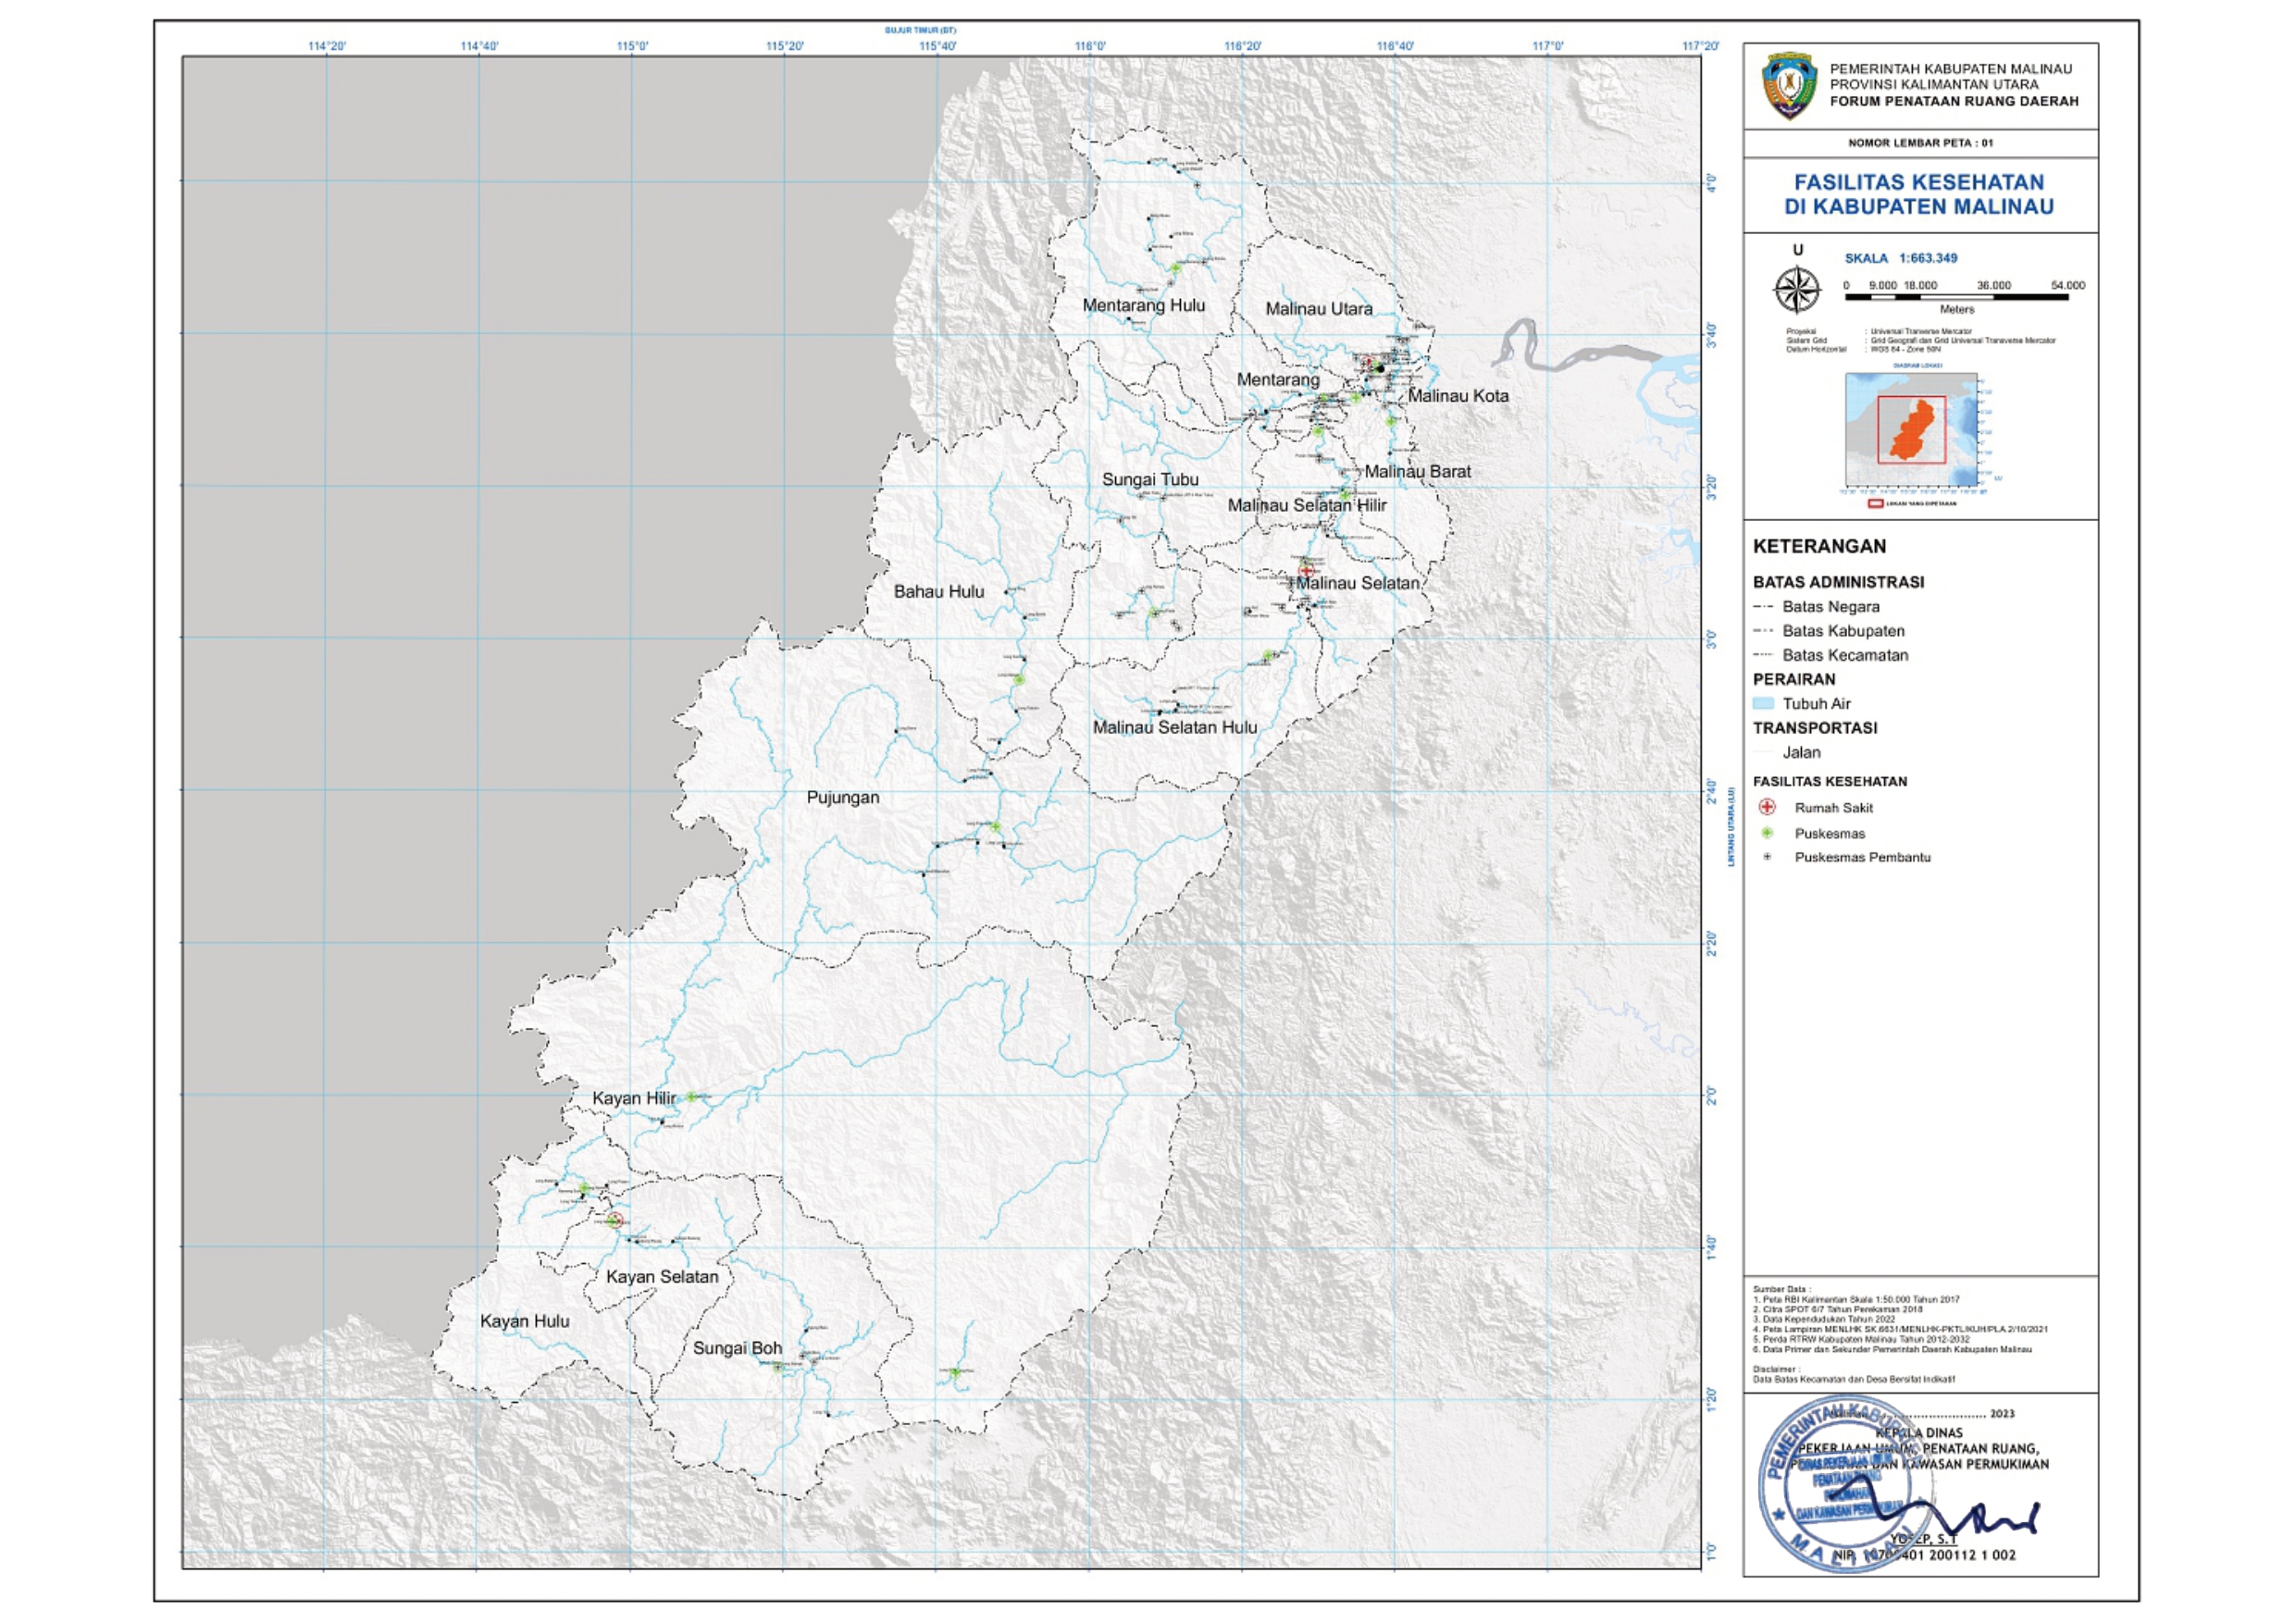The height and width of the screenshot is (1623, 2296).
Task: Click the Malinau Kota map label
Action: point(1458,396)
